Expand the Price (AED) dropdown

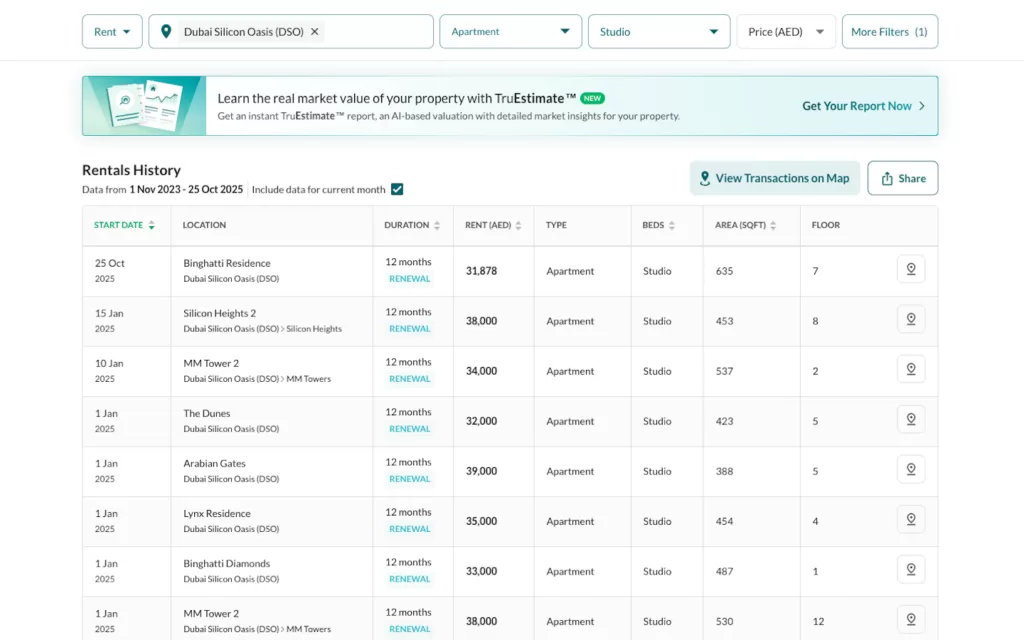(x=785, y=32)
